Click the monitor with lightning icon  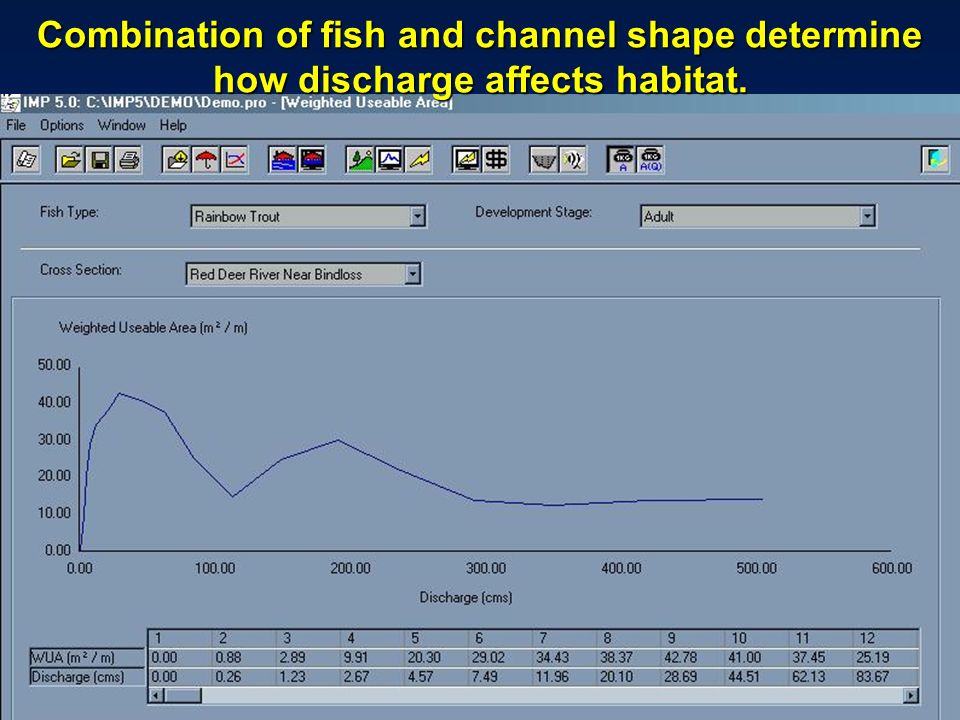click(467, 160)
